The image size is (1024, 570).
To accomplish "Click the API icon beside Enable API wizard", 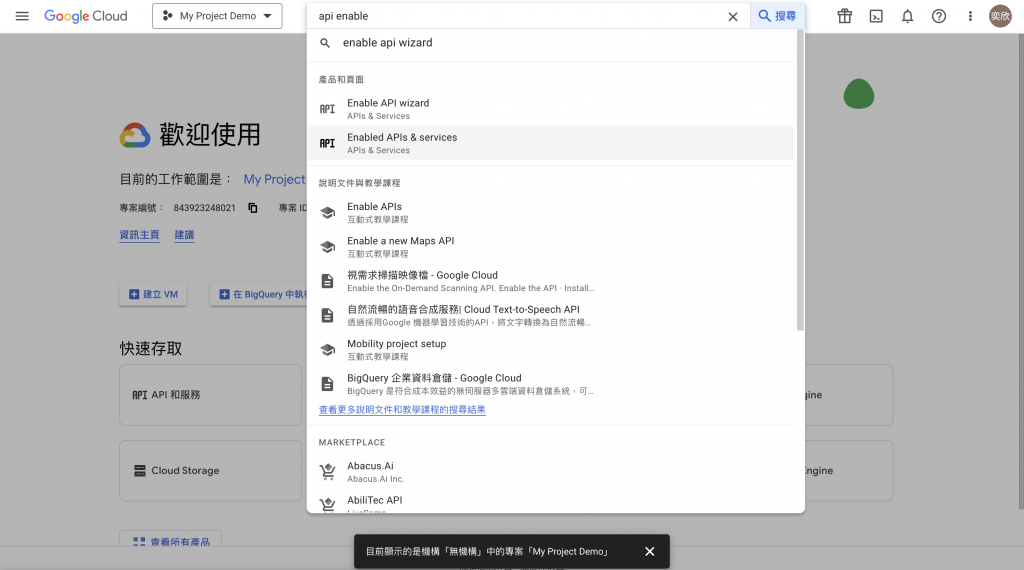I will (x=327, y=109).
